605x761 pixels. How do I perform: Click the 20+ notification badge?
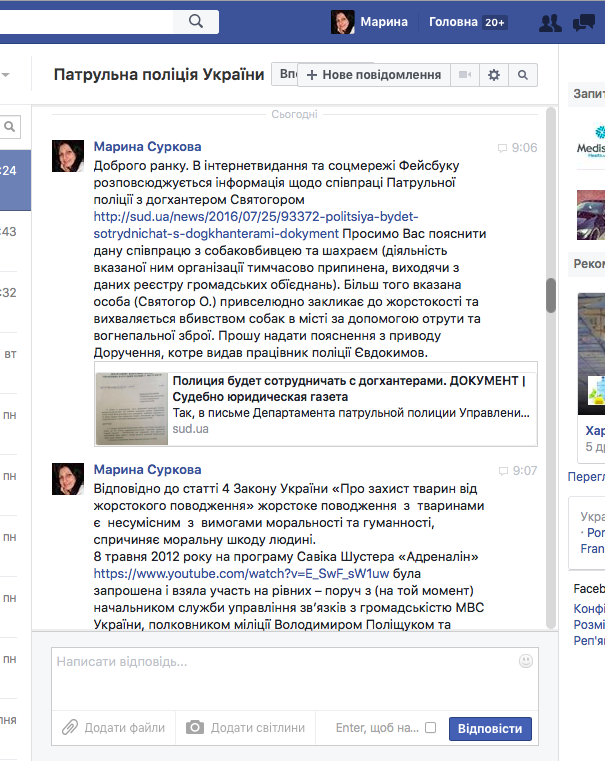(494, 22)
